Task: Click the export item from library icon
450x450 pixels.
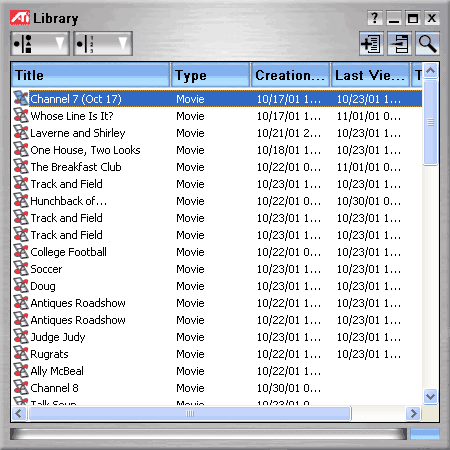Action: pos(399,44)
